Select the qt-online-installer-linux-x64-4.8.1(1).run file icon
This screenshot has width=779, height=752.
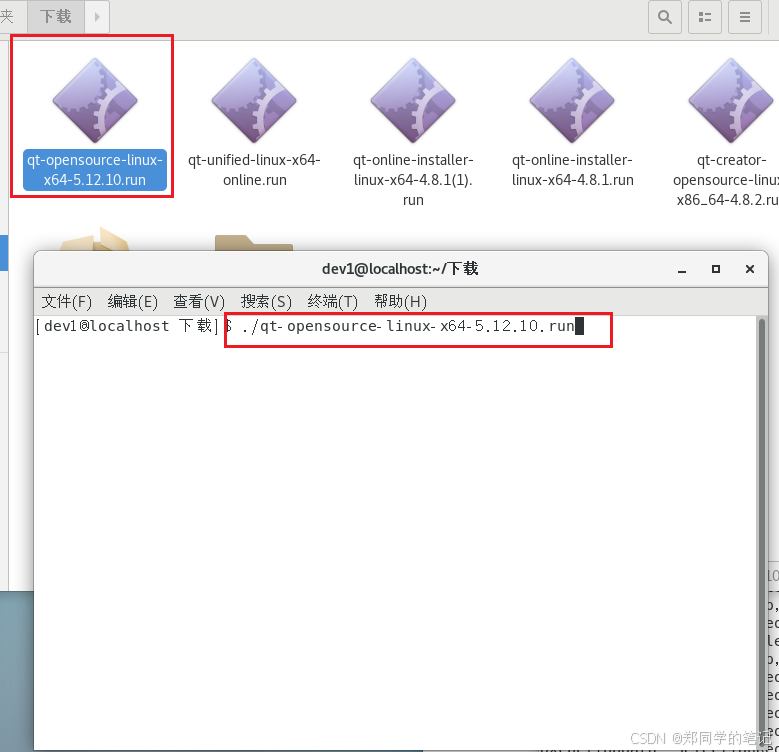point(413,100)
